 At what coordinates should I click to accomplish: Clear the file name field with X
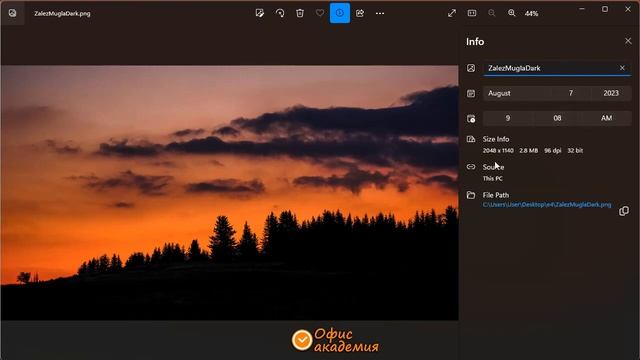pyautogui.click(x=622, y=68)
